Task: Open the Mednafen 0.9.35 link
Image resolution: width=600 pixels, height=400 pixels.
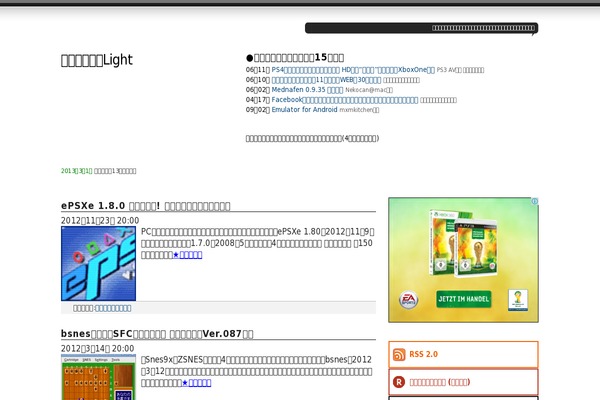Action: [307, 90]
